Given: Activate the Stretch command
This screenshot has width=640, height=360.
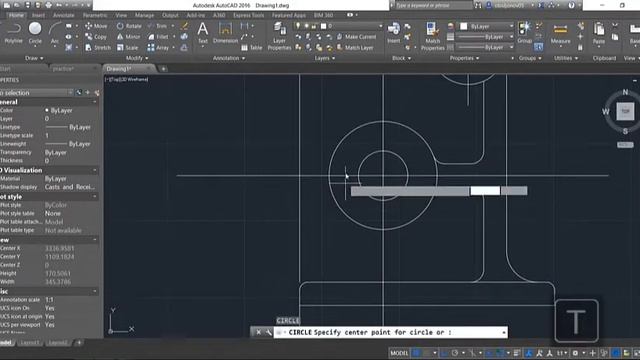Looking at the screenshot, I should click(98, 47).
